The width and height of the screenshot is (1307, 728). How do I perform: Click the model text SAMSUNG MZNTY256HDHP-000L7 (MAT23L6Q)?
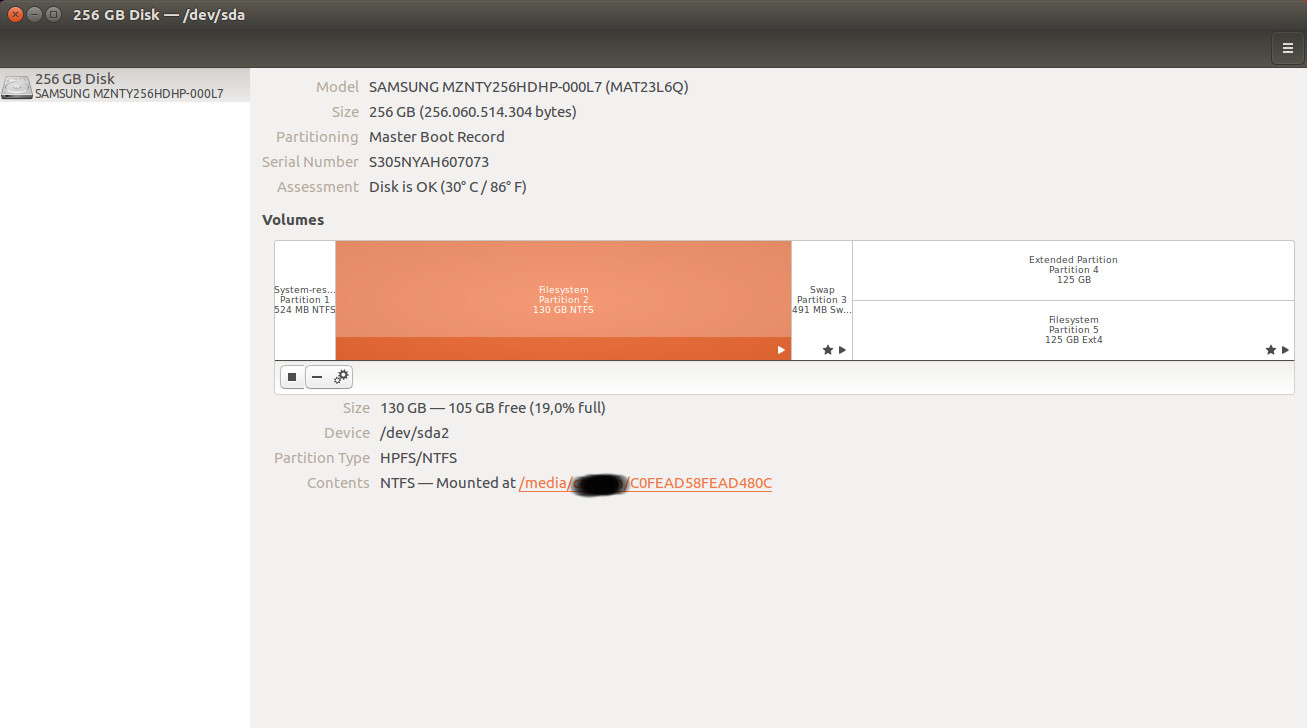529,87
